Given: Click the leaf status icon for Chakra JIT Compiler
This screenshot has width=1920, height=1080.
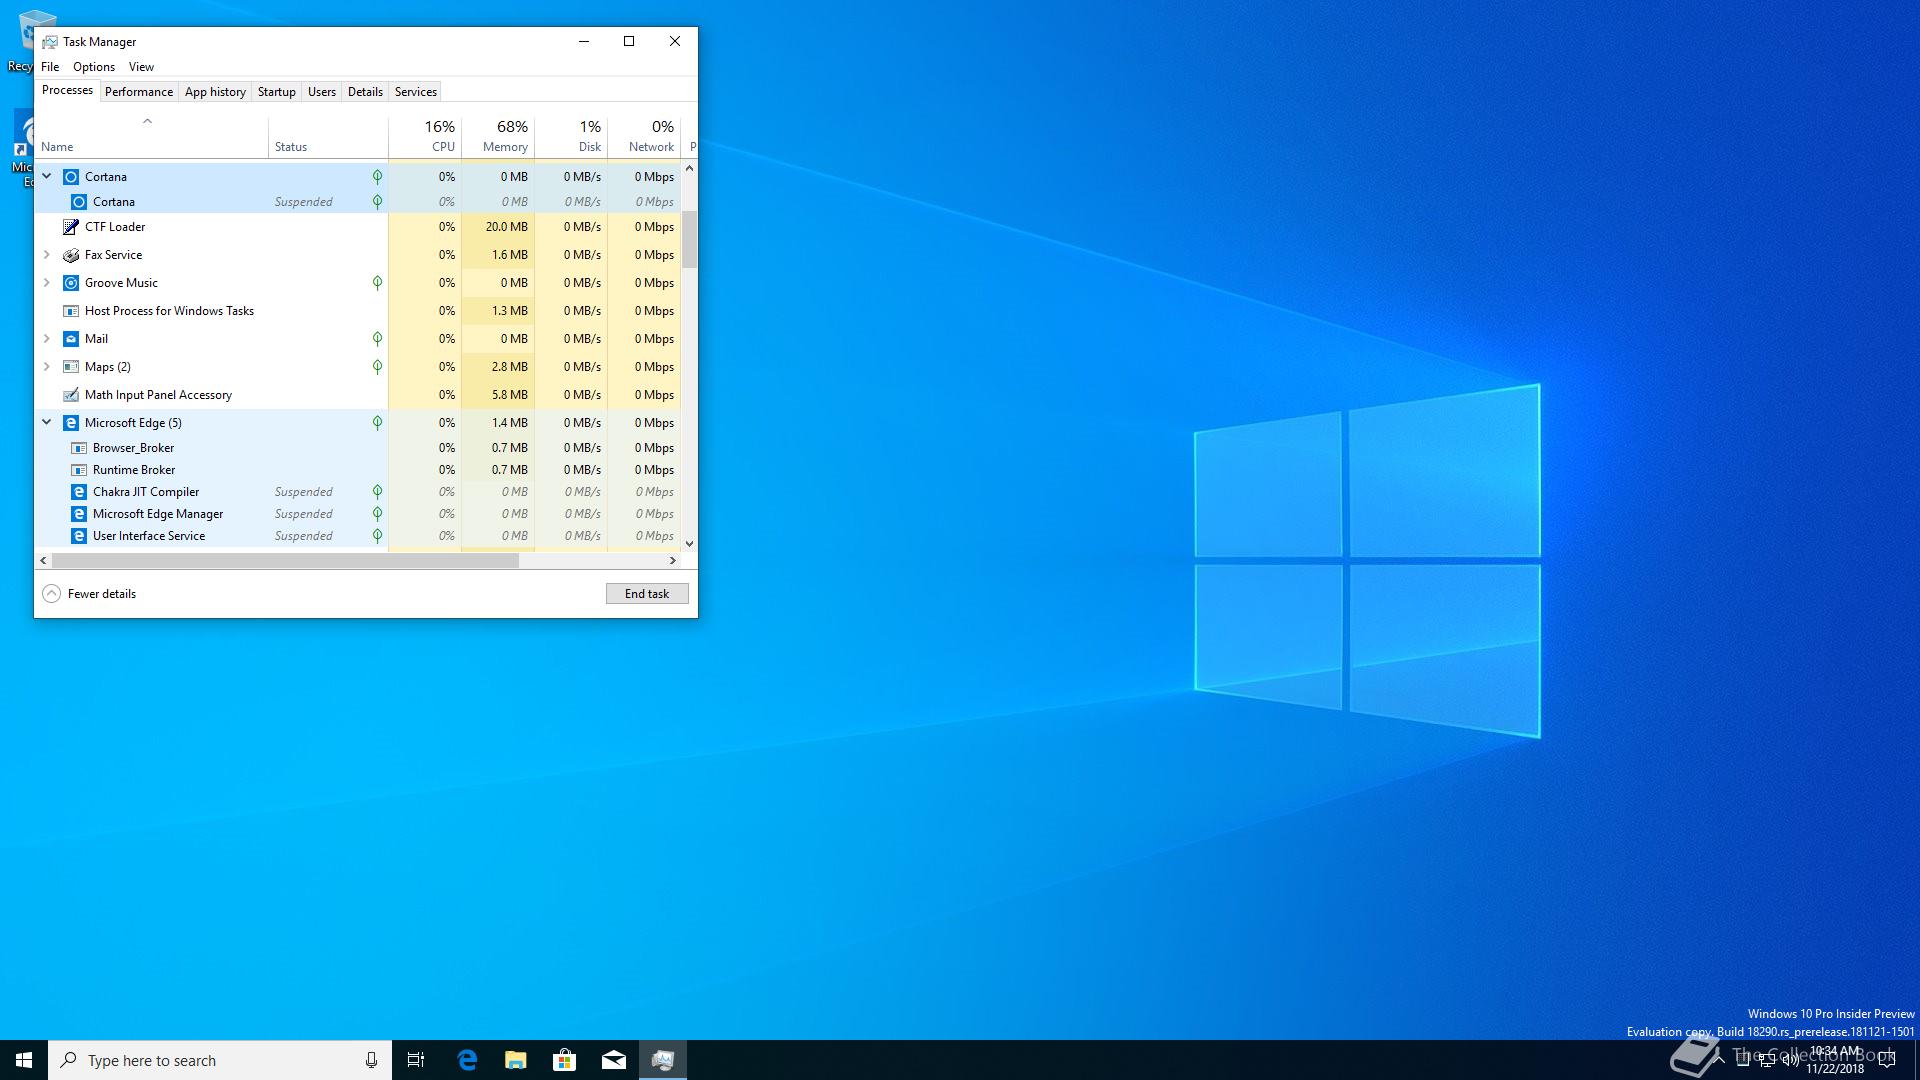Looking at the screenshot, I should point(377,492).
